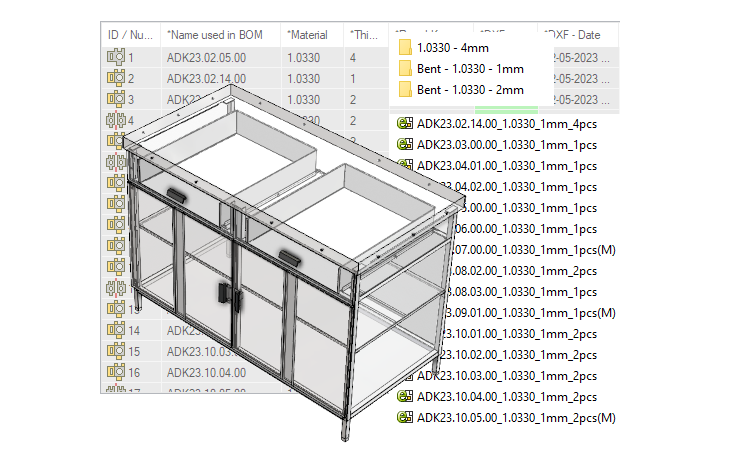Click the folder icon beside 'Bent - 1.0330 - 2mm'
The image size is (750, 450).
[405, 89]
